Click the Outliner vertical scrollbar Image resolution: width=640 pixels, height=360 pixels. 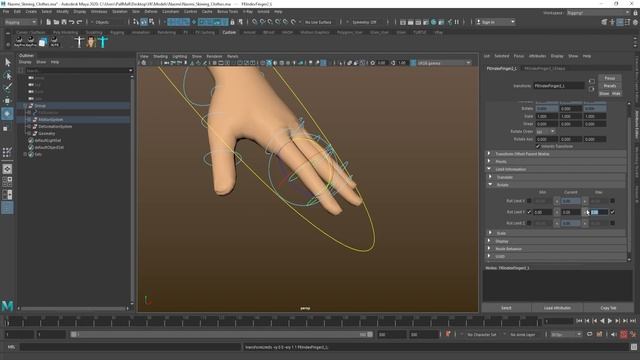131,190
